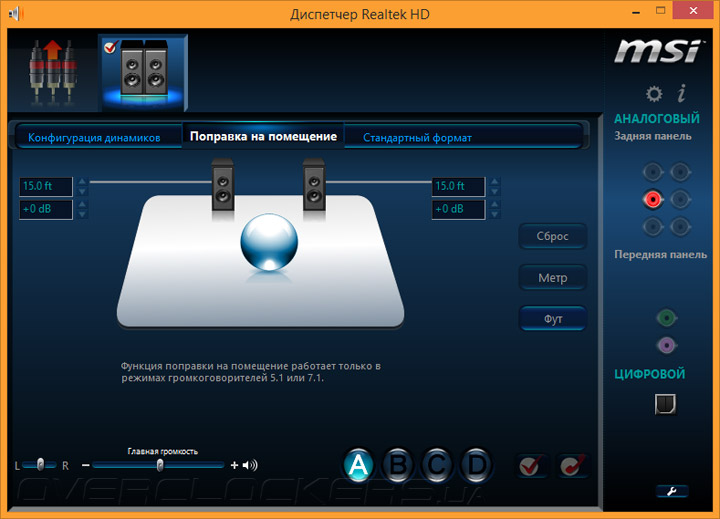Screen dimensions: 720x519
Task: Click the bottom-right rear panel jack
Action: (680, 226)
